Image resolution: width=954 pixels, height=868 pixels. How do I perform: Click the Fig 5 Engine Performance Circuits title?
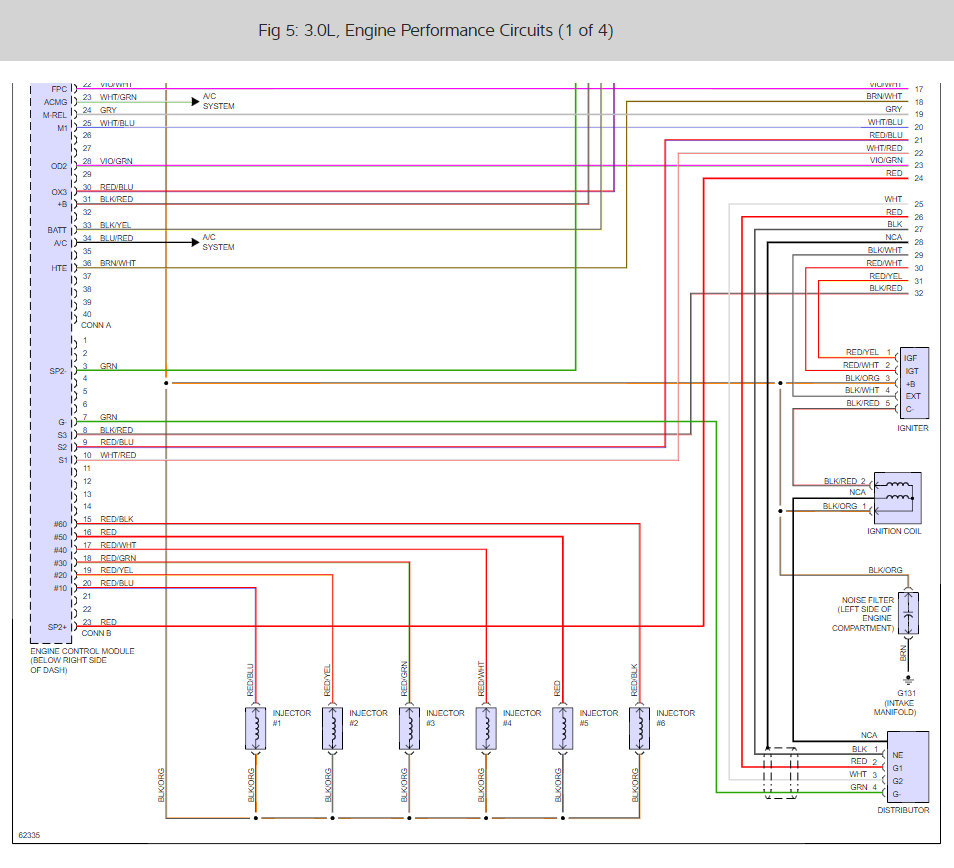tap(435, 31)
